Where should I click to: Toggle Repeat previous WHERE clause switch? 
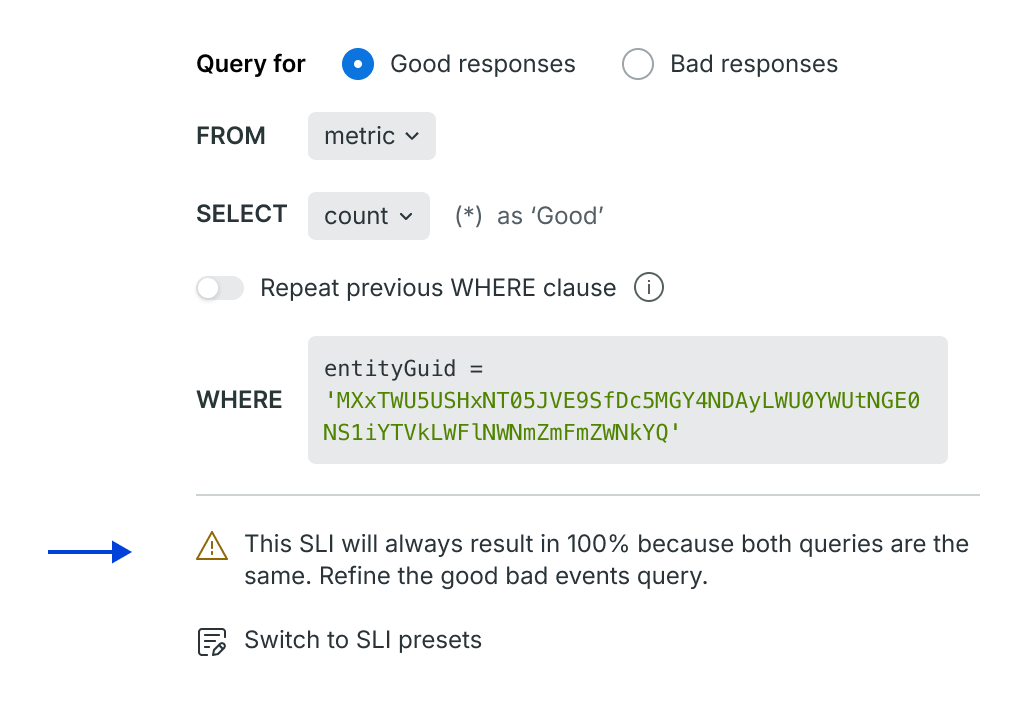[220, 288]
